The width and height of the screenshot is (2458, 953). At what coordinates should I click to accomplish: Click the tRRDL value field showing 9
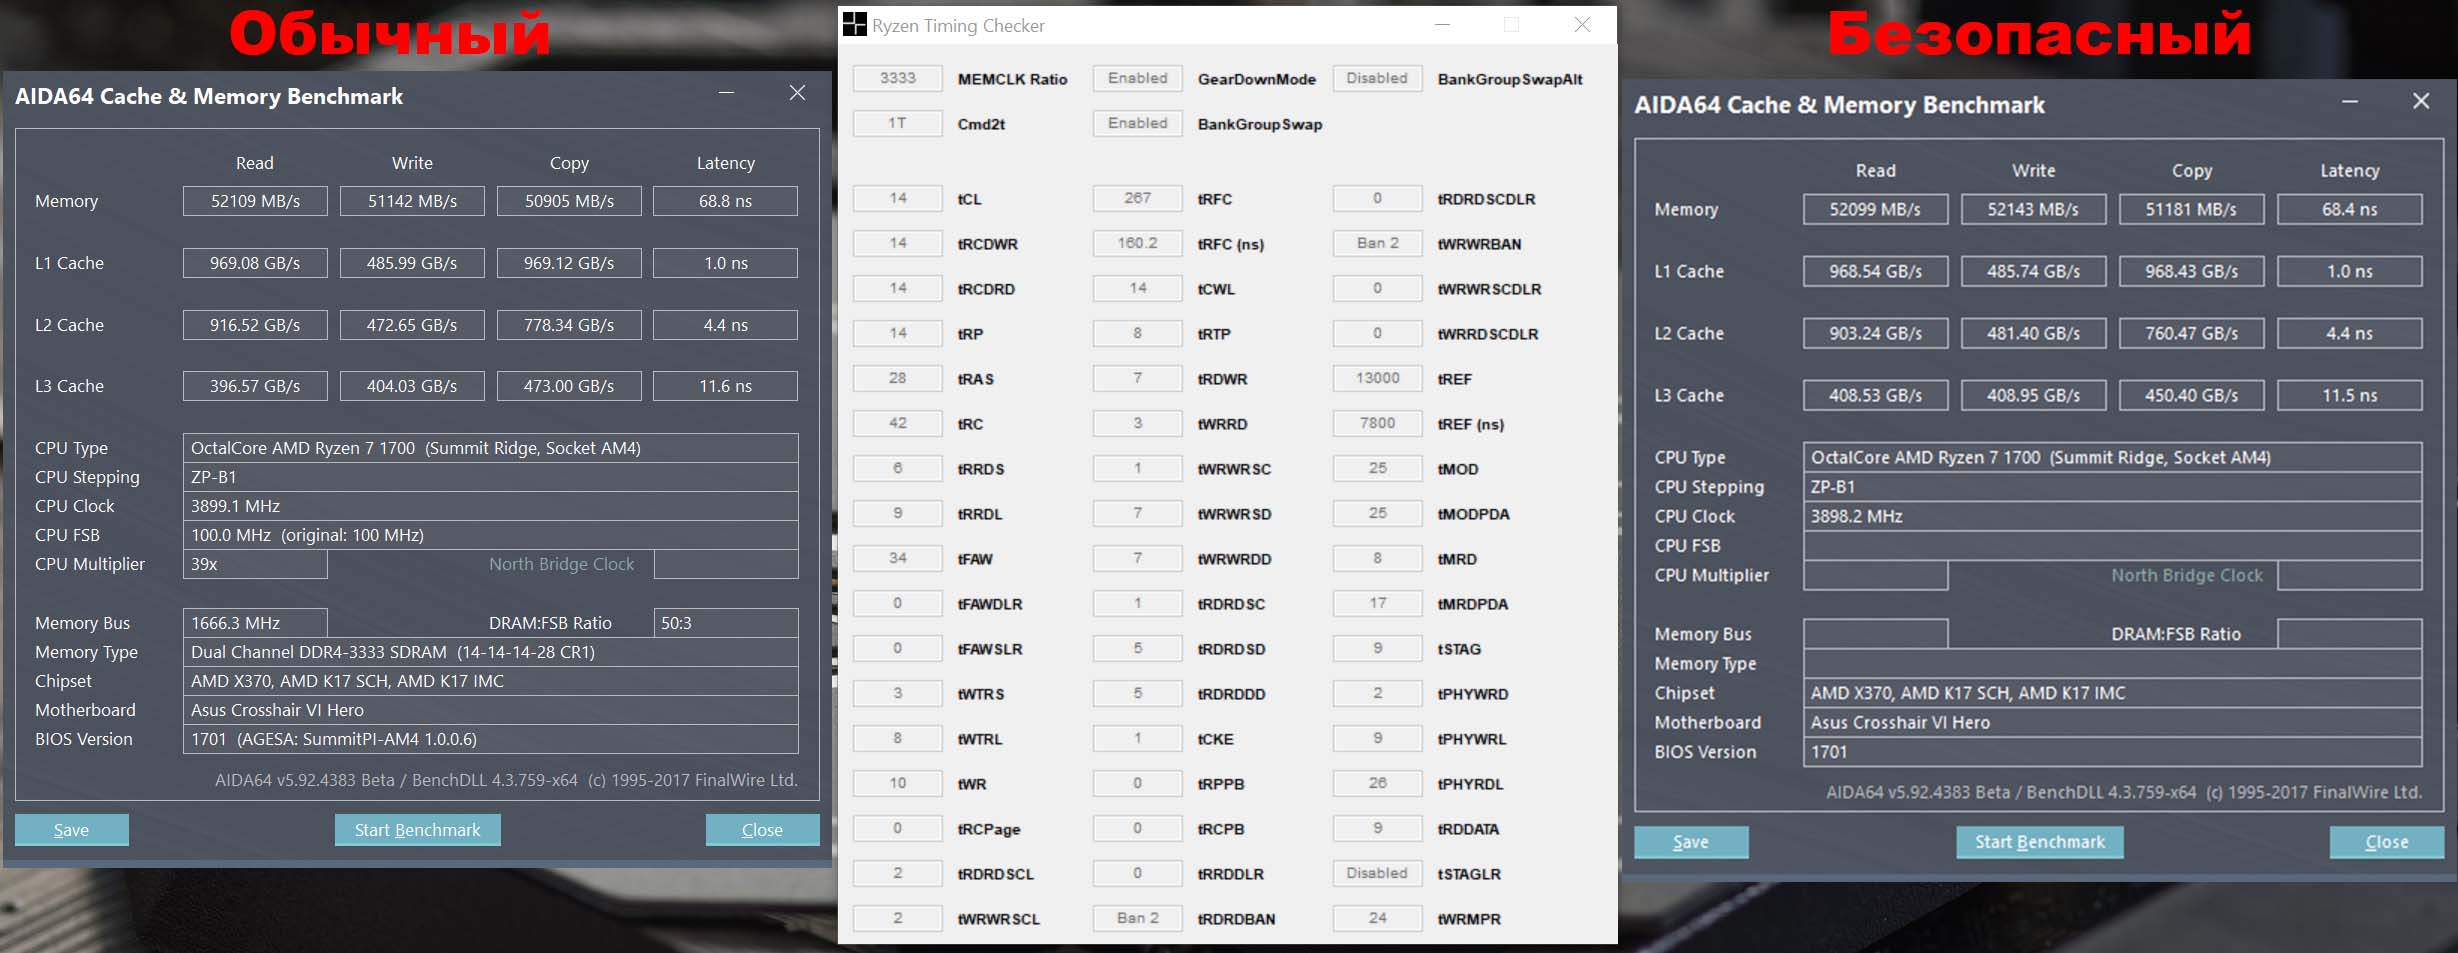(x=898, y=513)
